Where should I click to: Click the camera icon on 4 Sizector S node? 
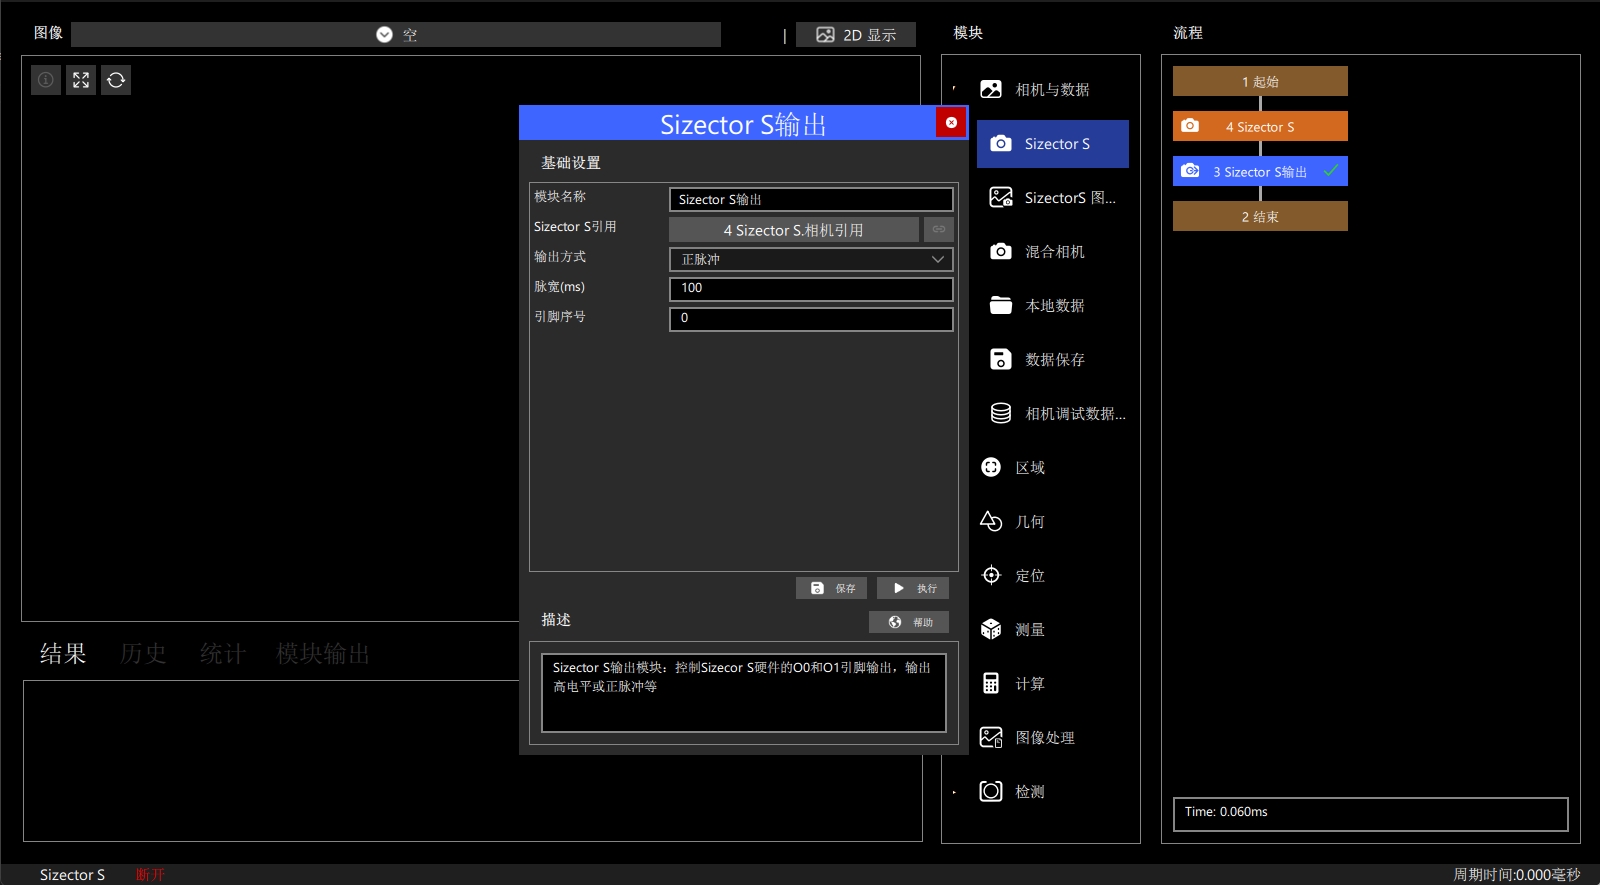[x=1190, y=126]
